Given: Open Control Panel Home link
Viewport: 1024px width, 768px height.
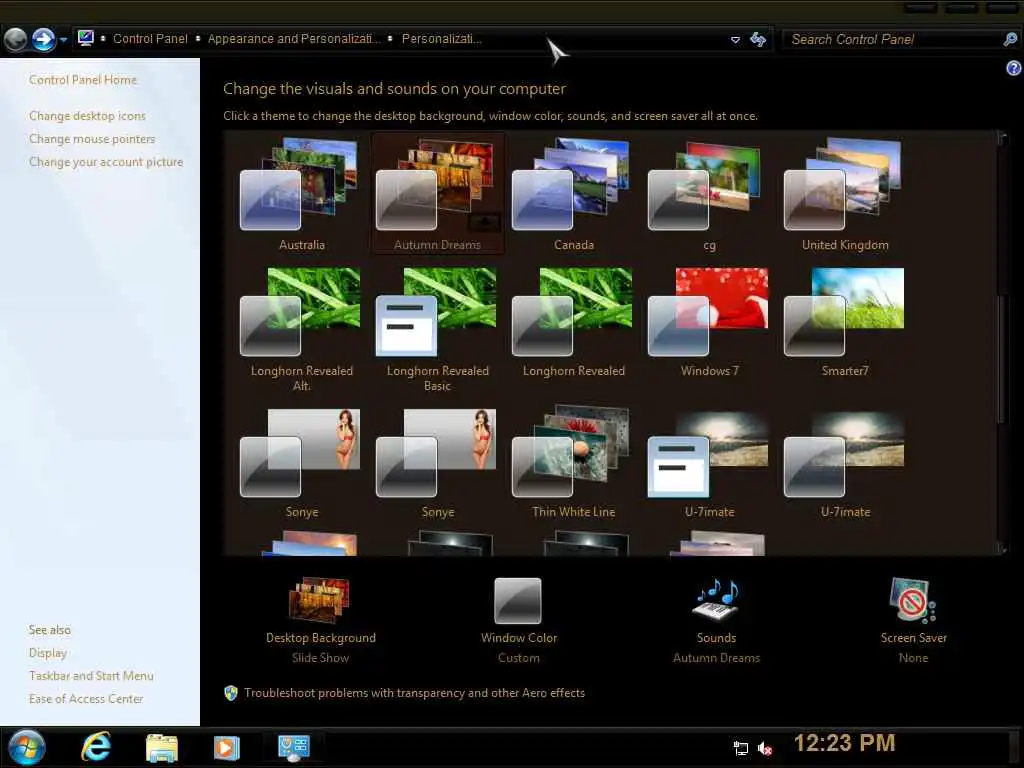Looking at the screenshot, I should click(83, 80).
